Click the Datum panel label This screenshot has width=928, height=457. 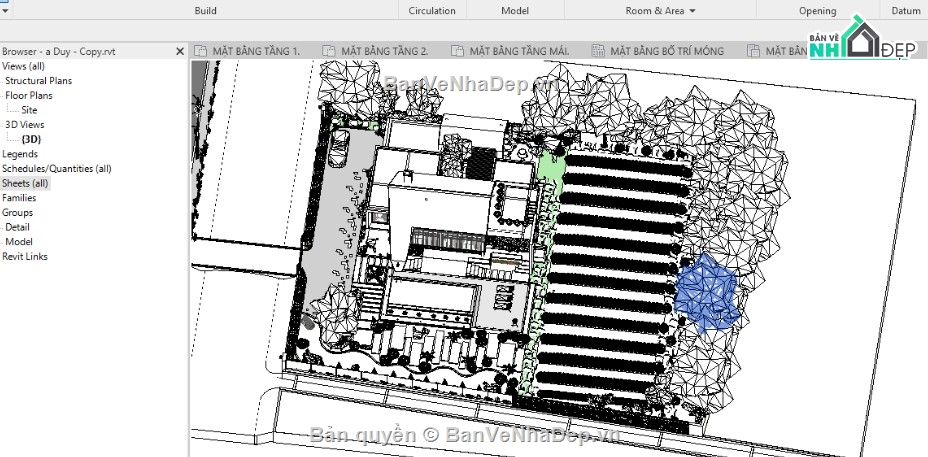click(x=906, y=11)
